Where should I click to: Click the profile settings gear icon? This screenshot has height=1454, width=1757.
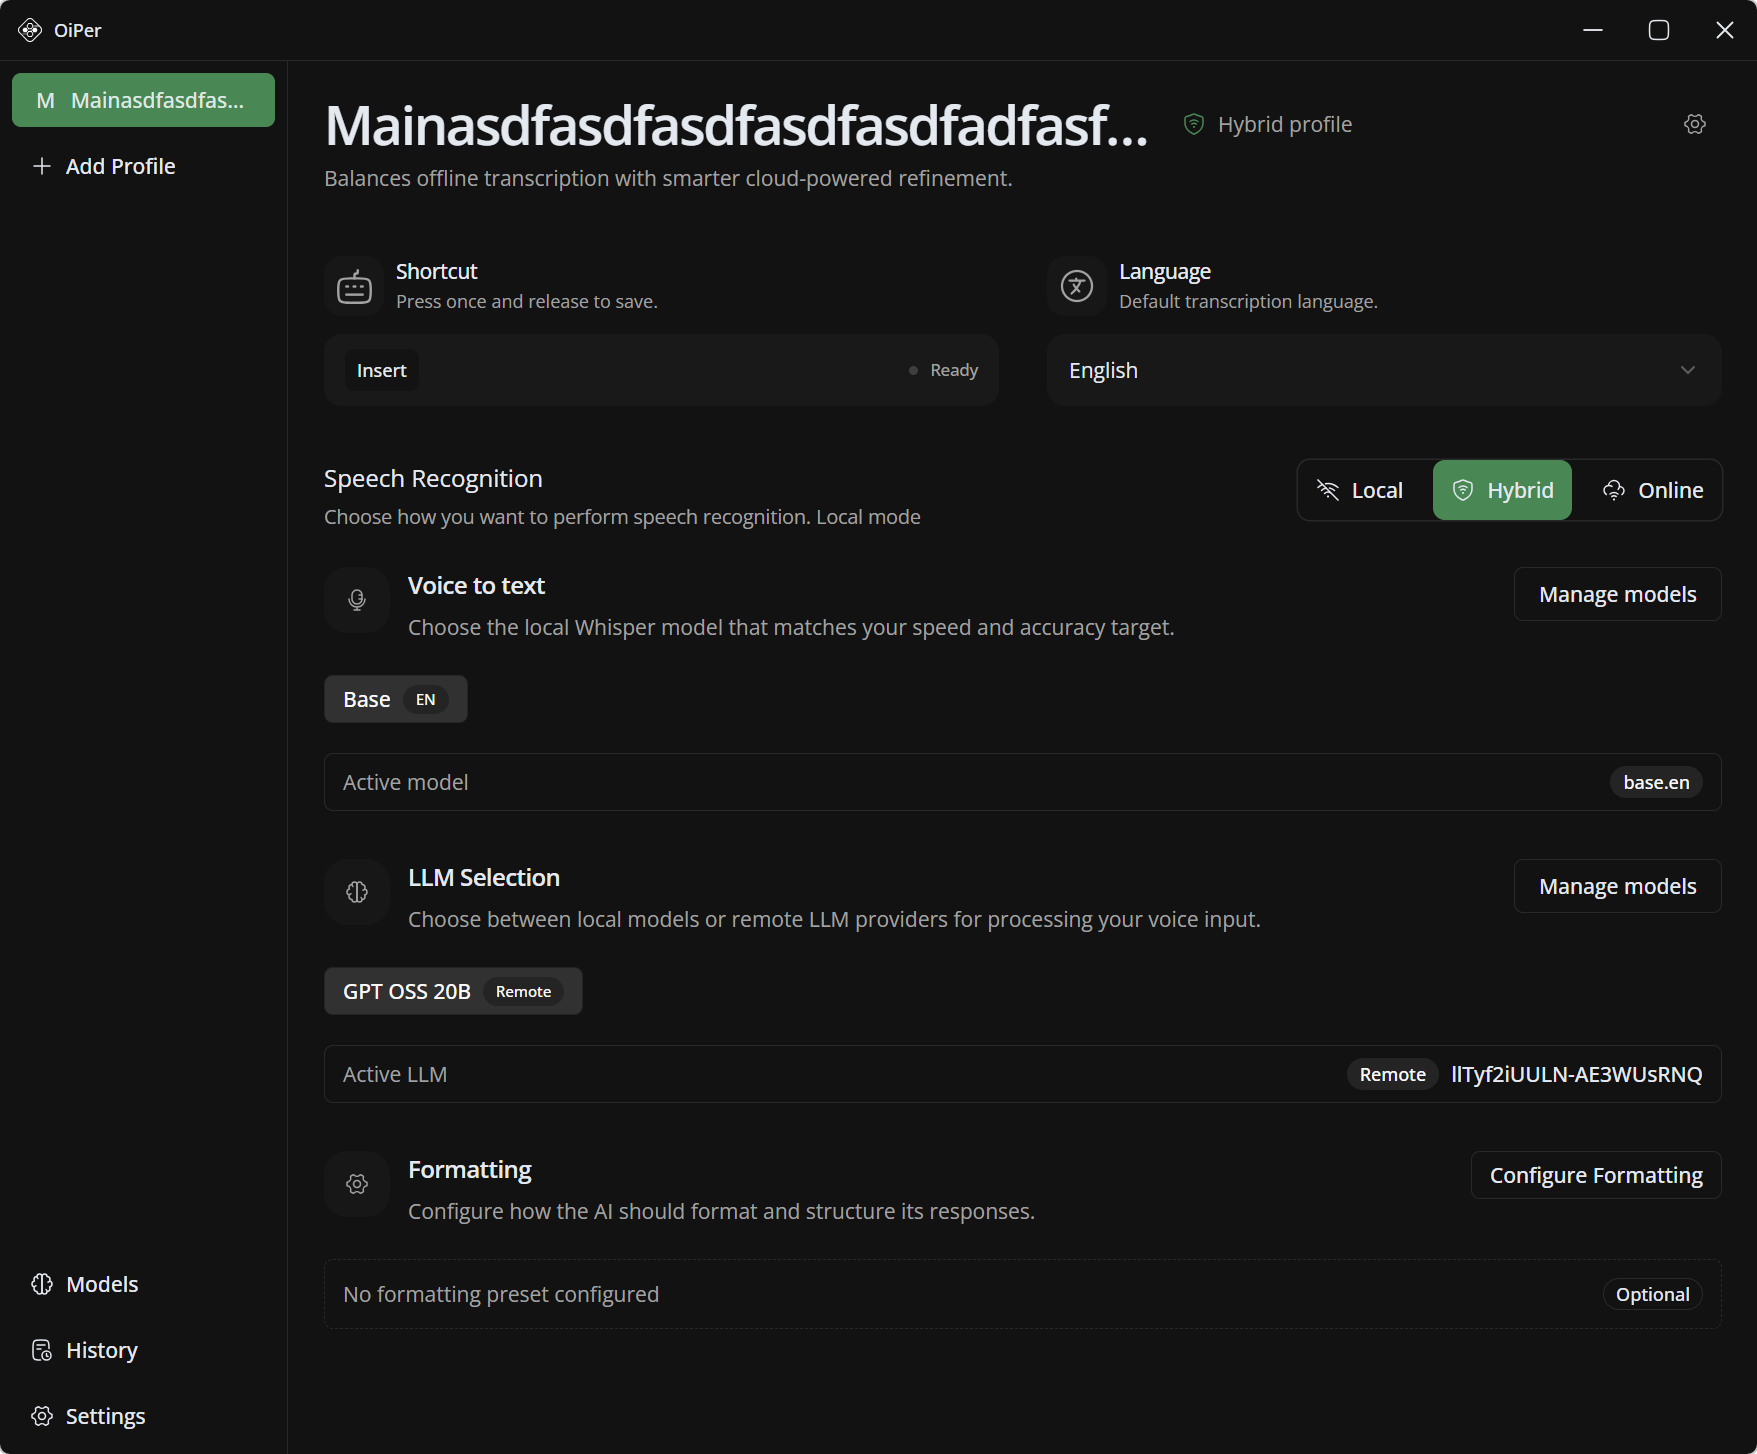[1694, 124]
